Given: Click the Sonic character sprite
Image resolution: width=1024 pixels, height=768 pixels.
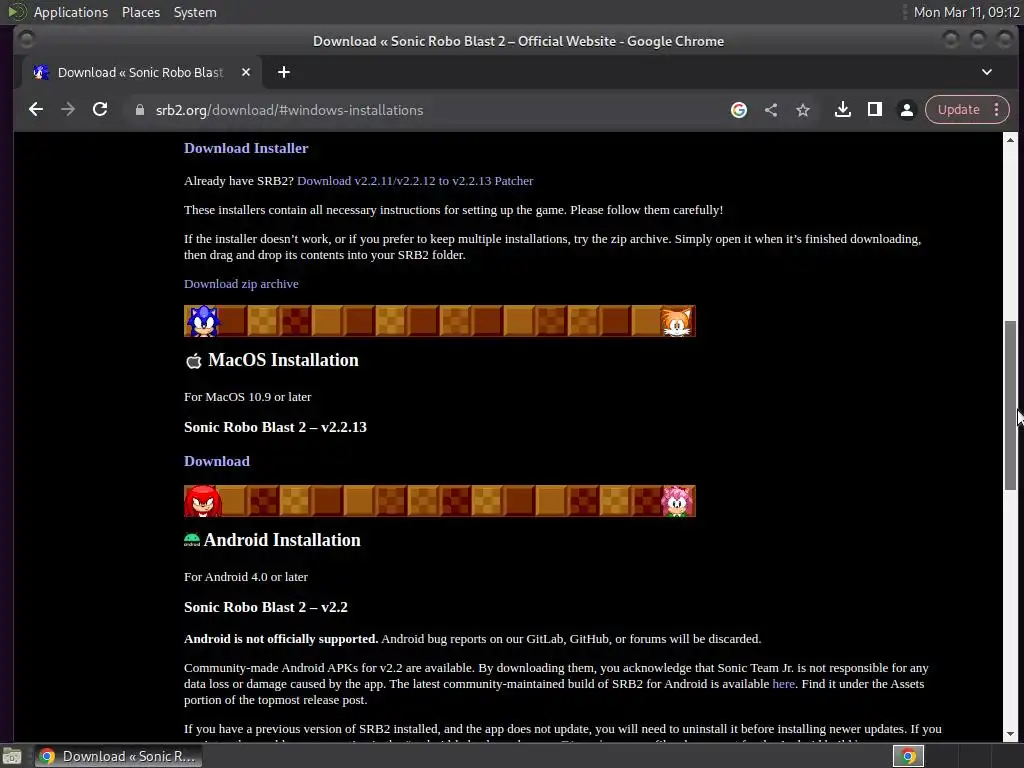Looking at the screenshot, I should pyautogui.click(x=203, y=321).
